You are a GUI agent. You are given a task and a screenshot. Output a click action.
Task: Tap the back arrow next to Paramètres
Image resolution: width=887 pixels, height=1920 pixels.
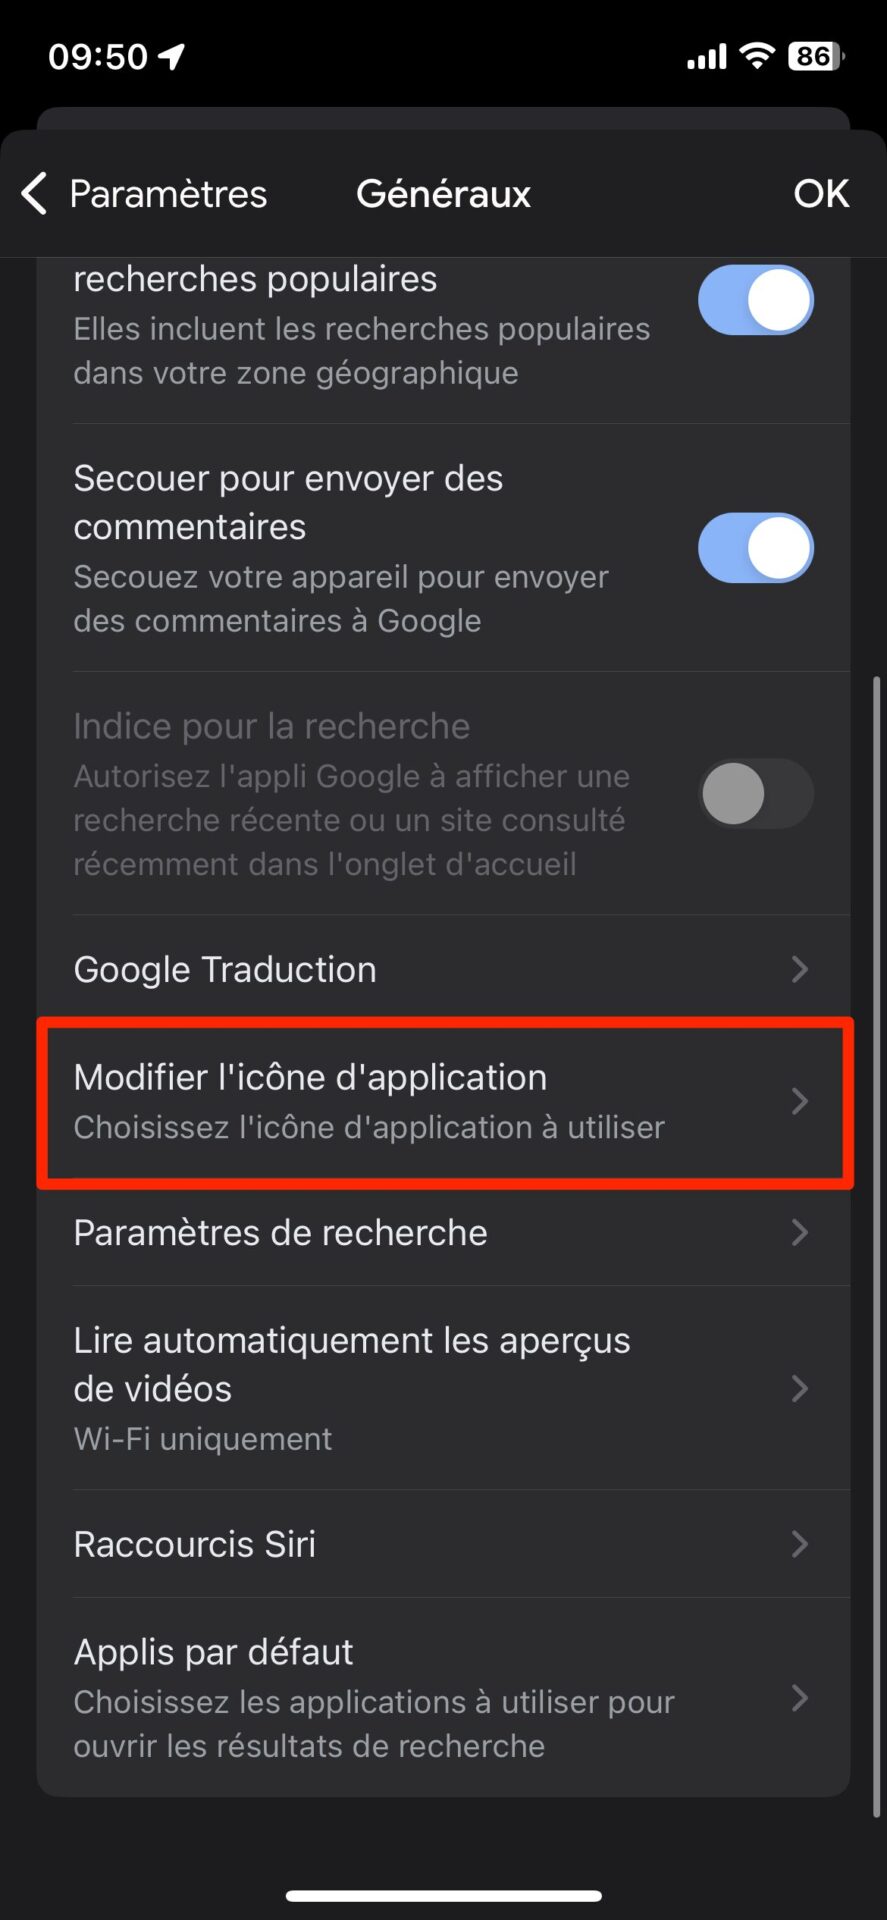pyautogui.click(x=35, y=193)
